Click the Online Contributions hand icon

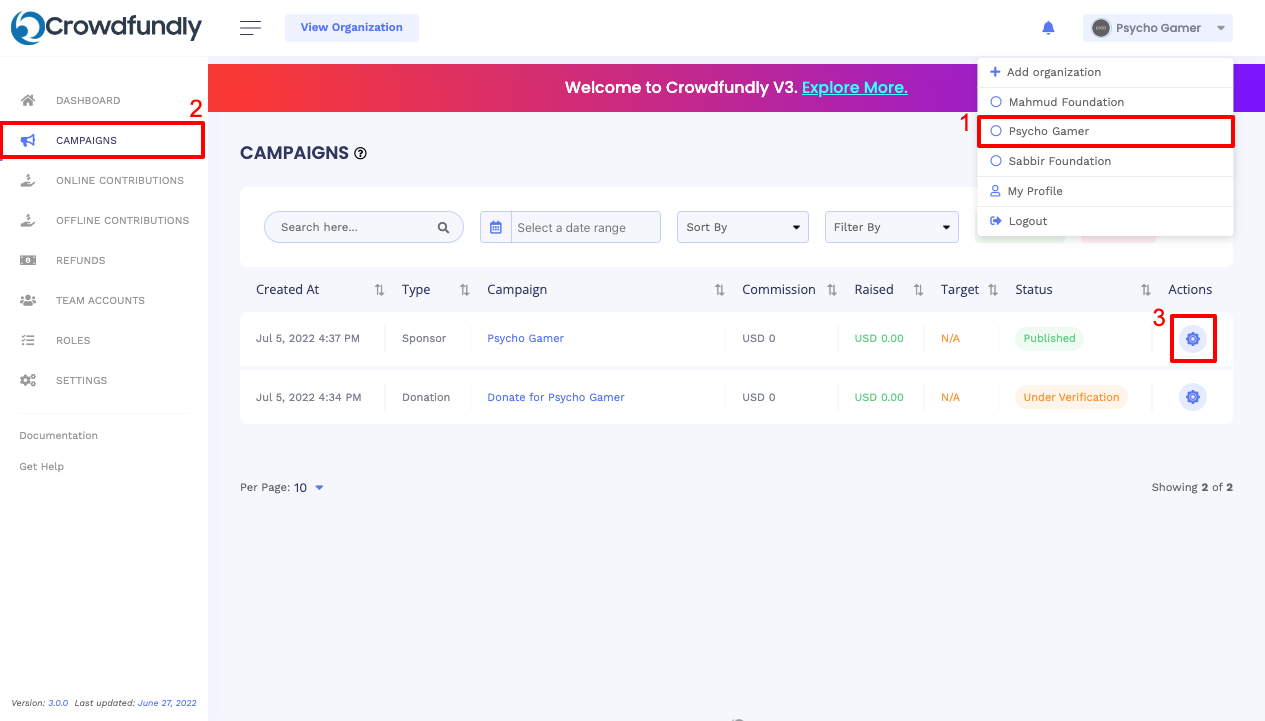pos(28,180)
